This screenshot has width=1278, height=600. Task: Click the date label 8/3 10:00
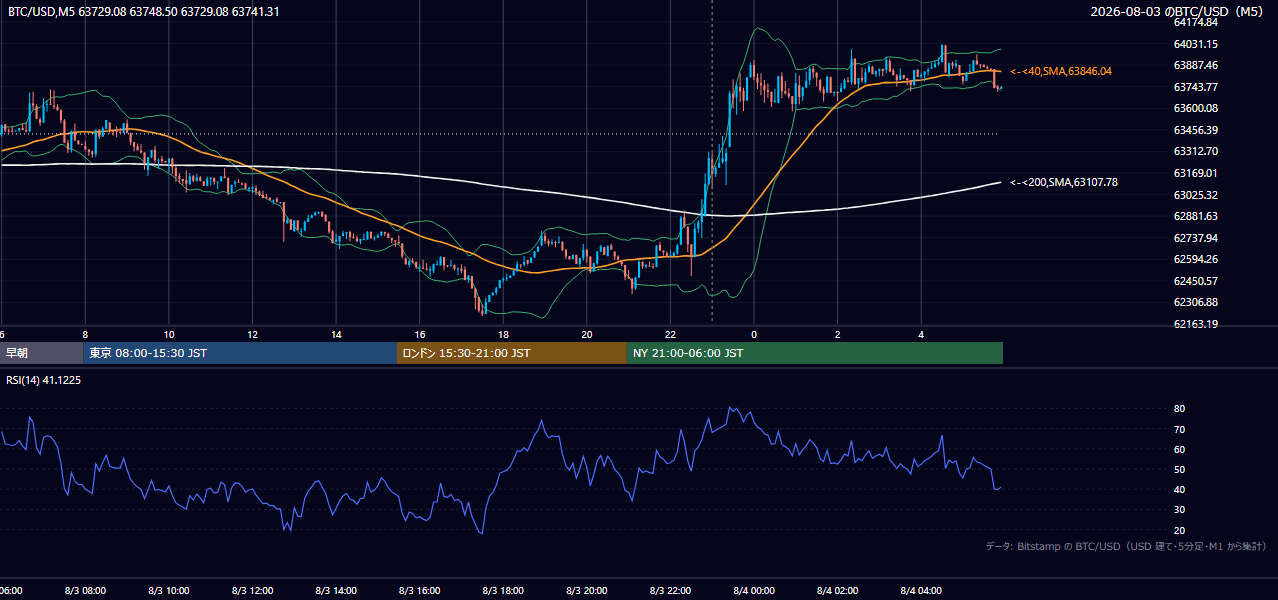[169, 591]
